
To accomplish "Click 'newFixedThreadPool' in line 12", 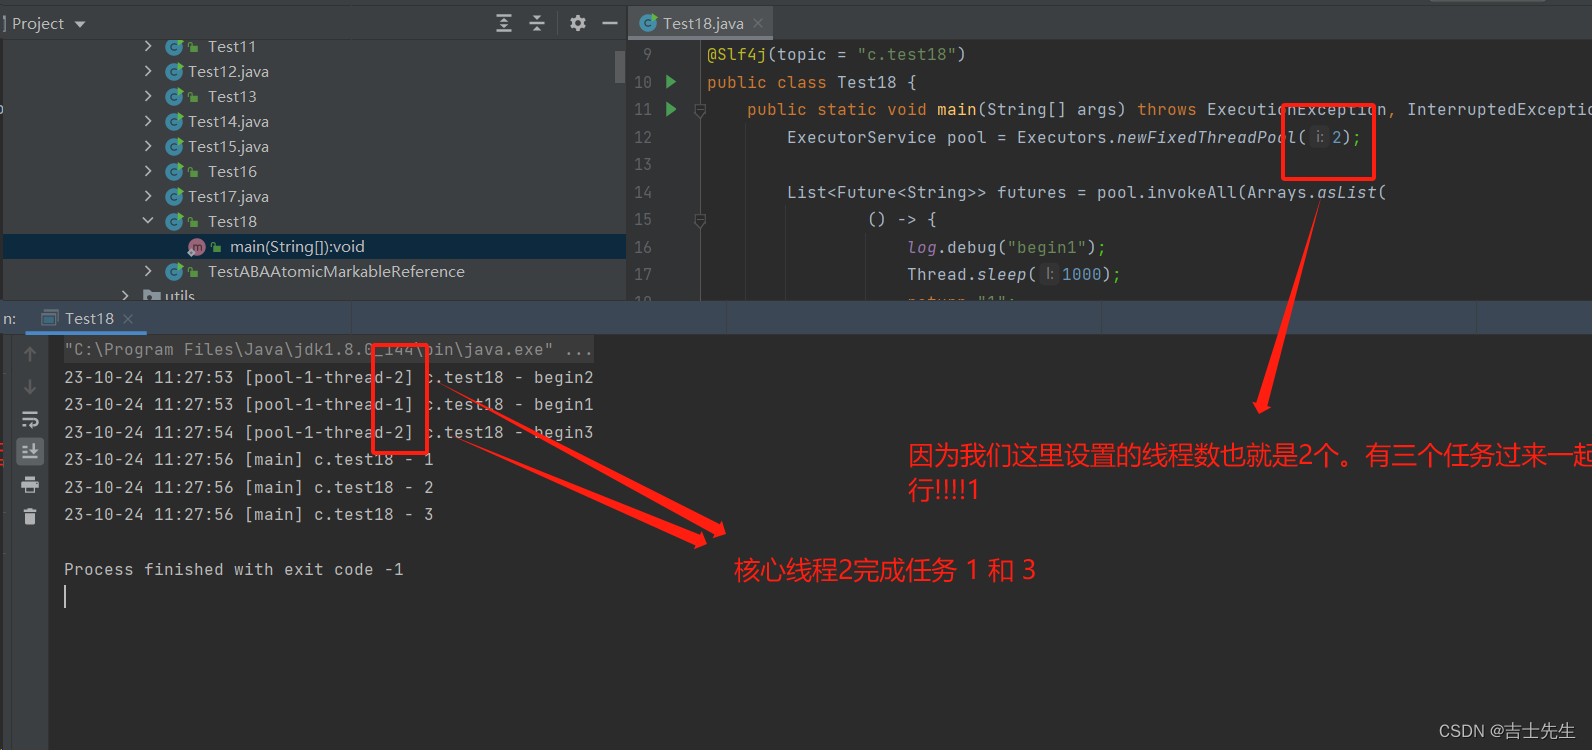I will [x=1205, y=137].
